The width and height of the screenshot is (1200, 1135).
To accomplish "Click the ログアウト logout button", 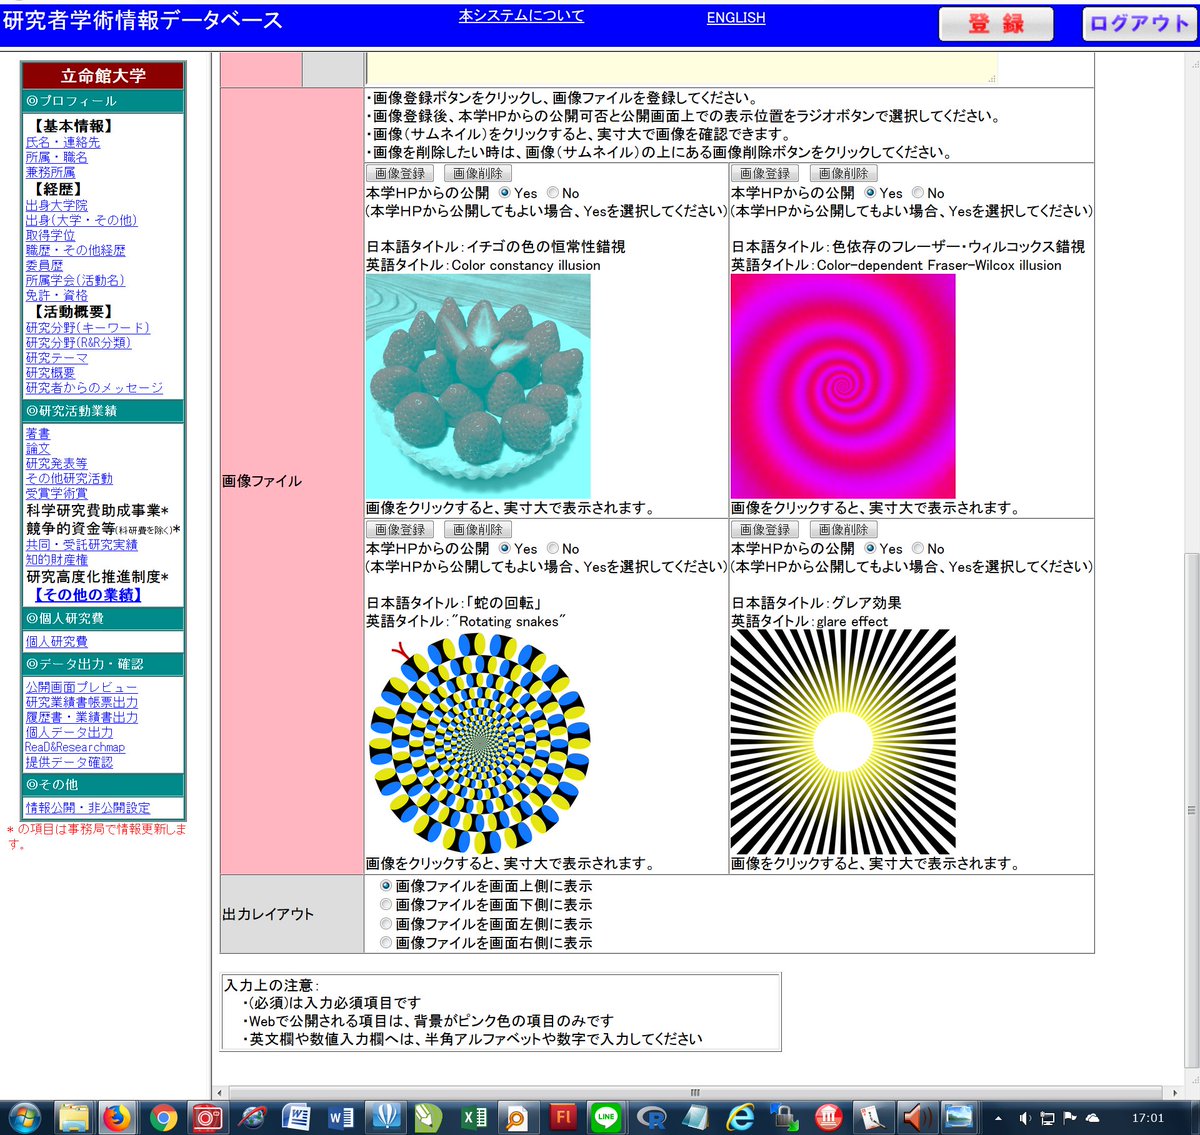I will (1138, 24).
